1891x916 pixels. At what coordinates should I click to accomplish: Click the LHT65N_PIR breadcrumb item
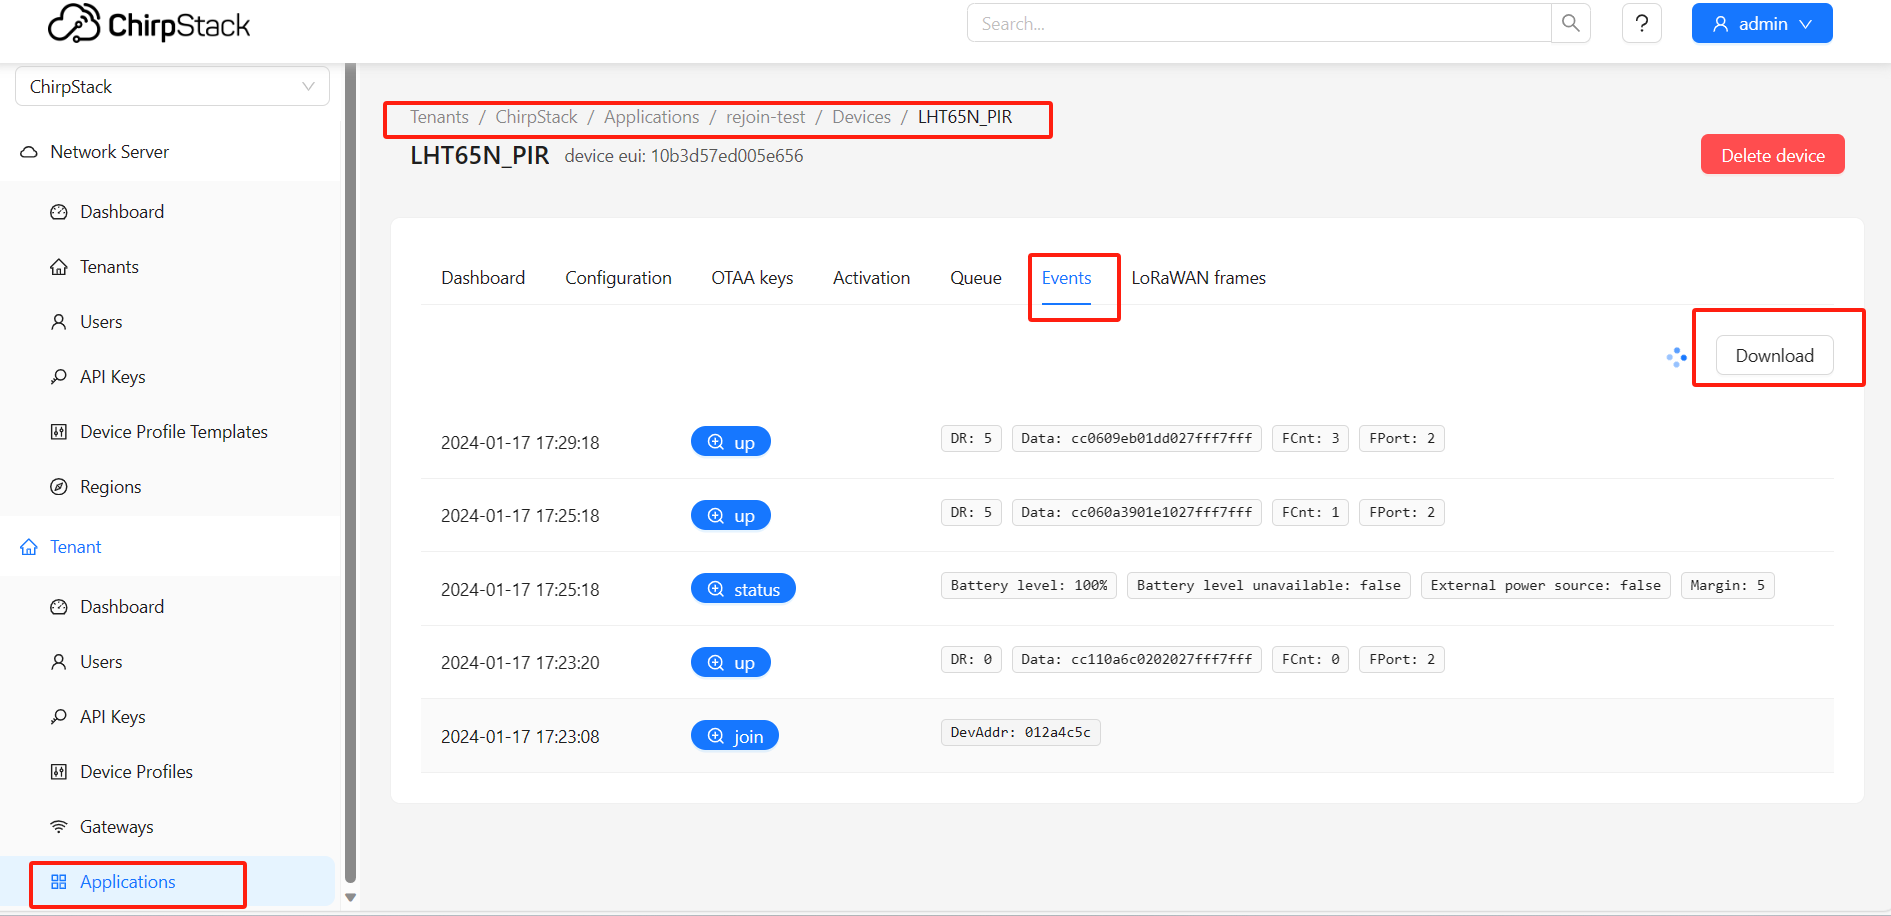965,117
